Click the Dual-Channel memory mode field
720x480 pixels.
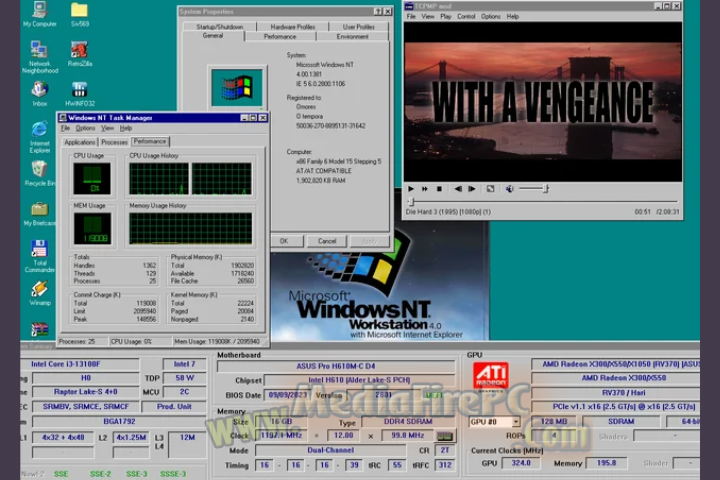(331, 450)
